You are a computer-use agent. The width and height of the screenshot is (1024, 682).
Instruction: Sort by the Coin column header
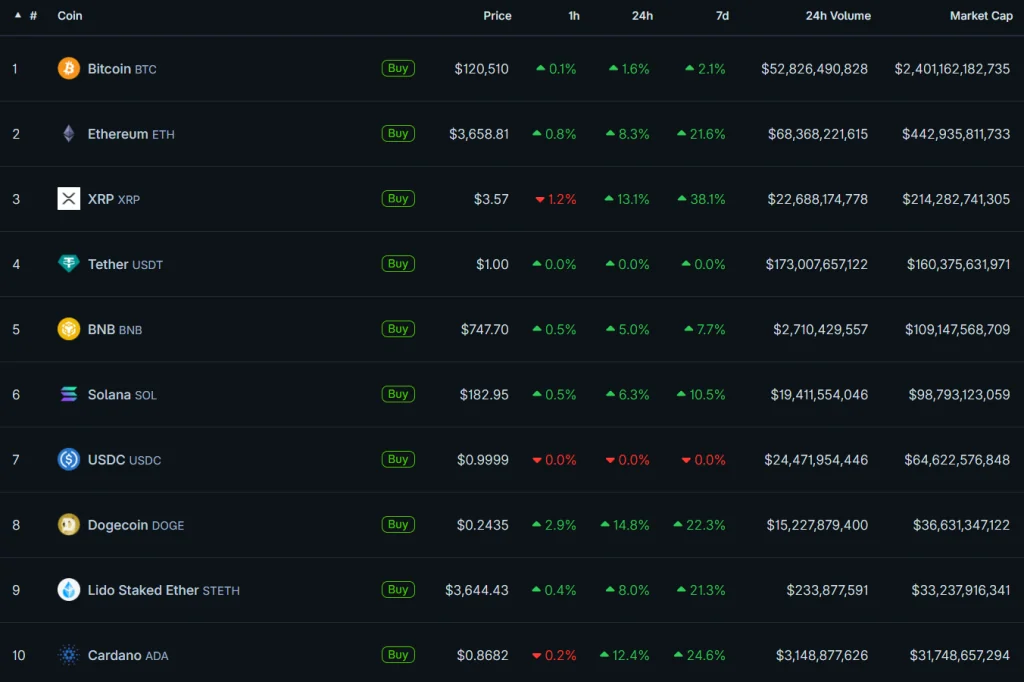tap(70, 16)
